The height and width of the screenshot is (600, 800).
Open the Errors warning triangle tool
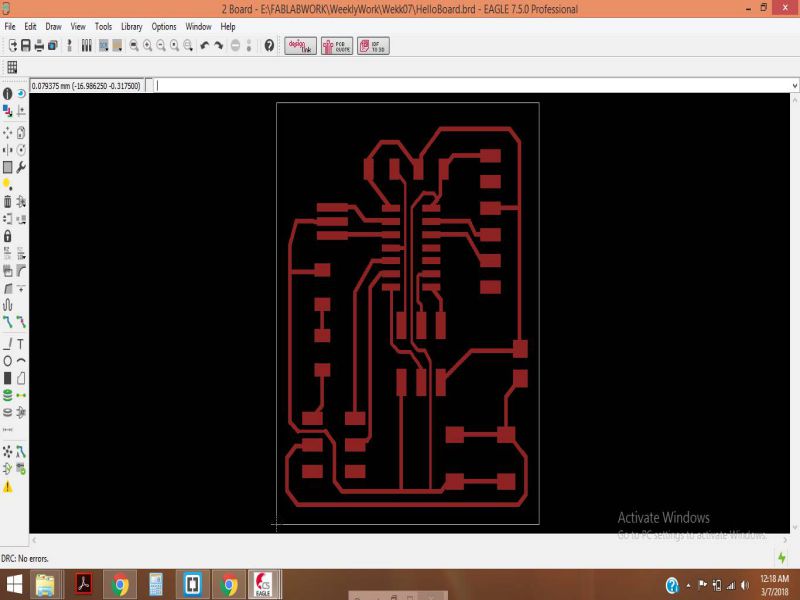[x=7, y=487]
